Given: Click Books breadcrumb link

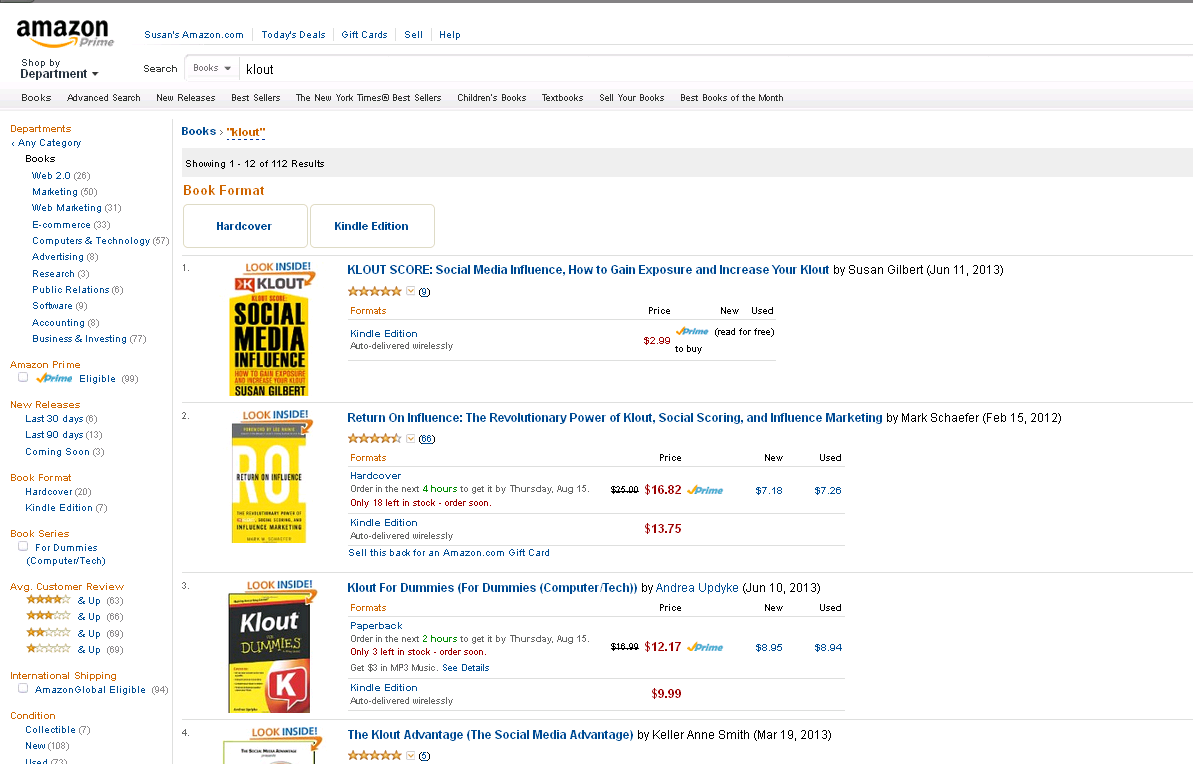Looking at the screenshot, I should pyautogui.click(x=199, y=132).
